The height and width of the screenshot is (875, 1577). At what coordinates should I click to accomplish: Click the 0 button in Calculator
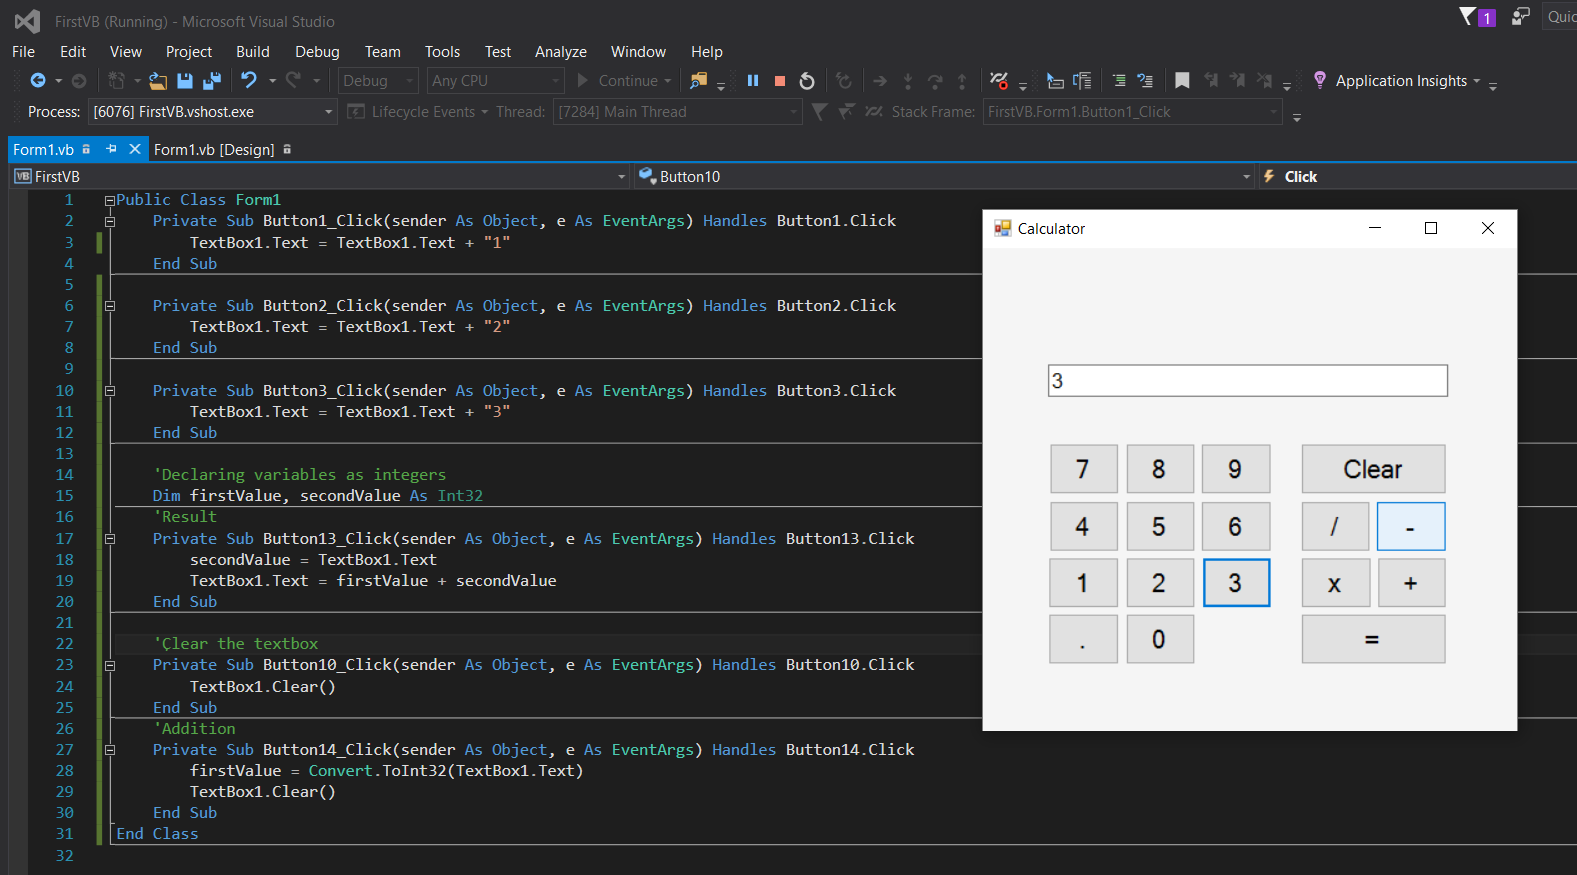tap(1160, 639)
